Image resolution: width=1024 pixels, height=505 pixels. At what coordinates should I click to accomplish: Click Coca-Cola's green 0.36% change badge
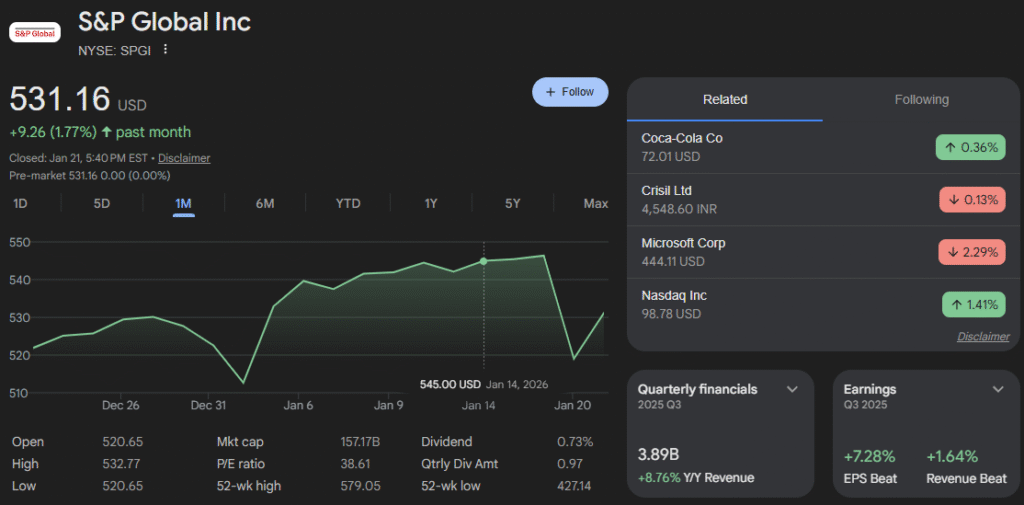(x=970, y=147)
